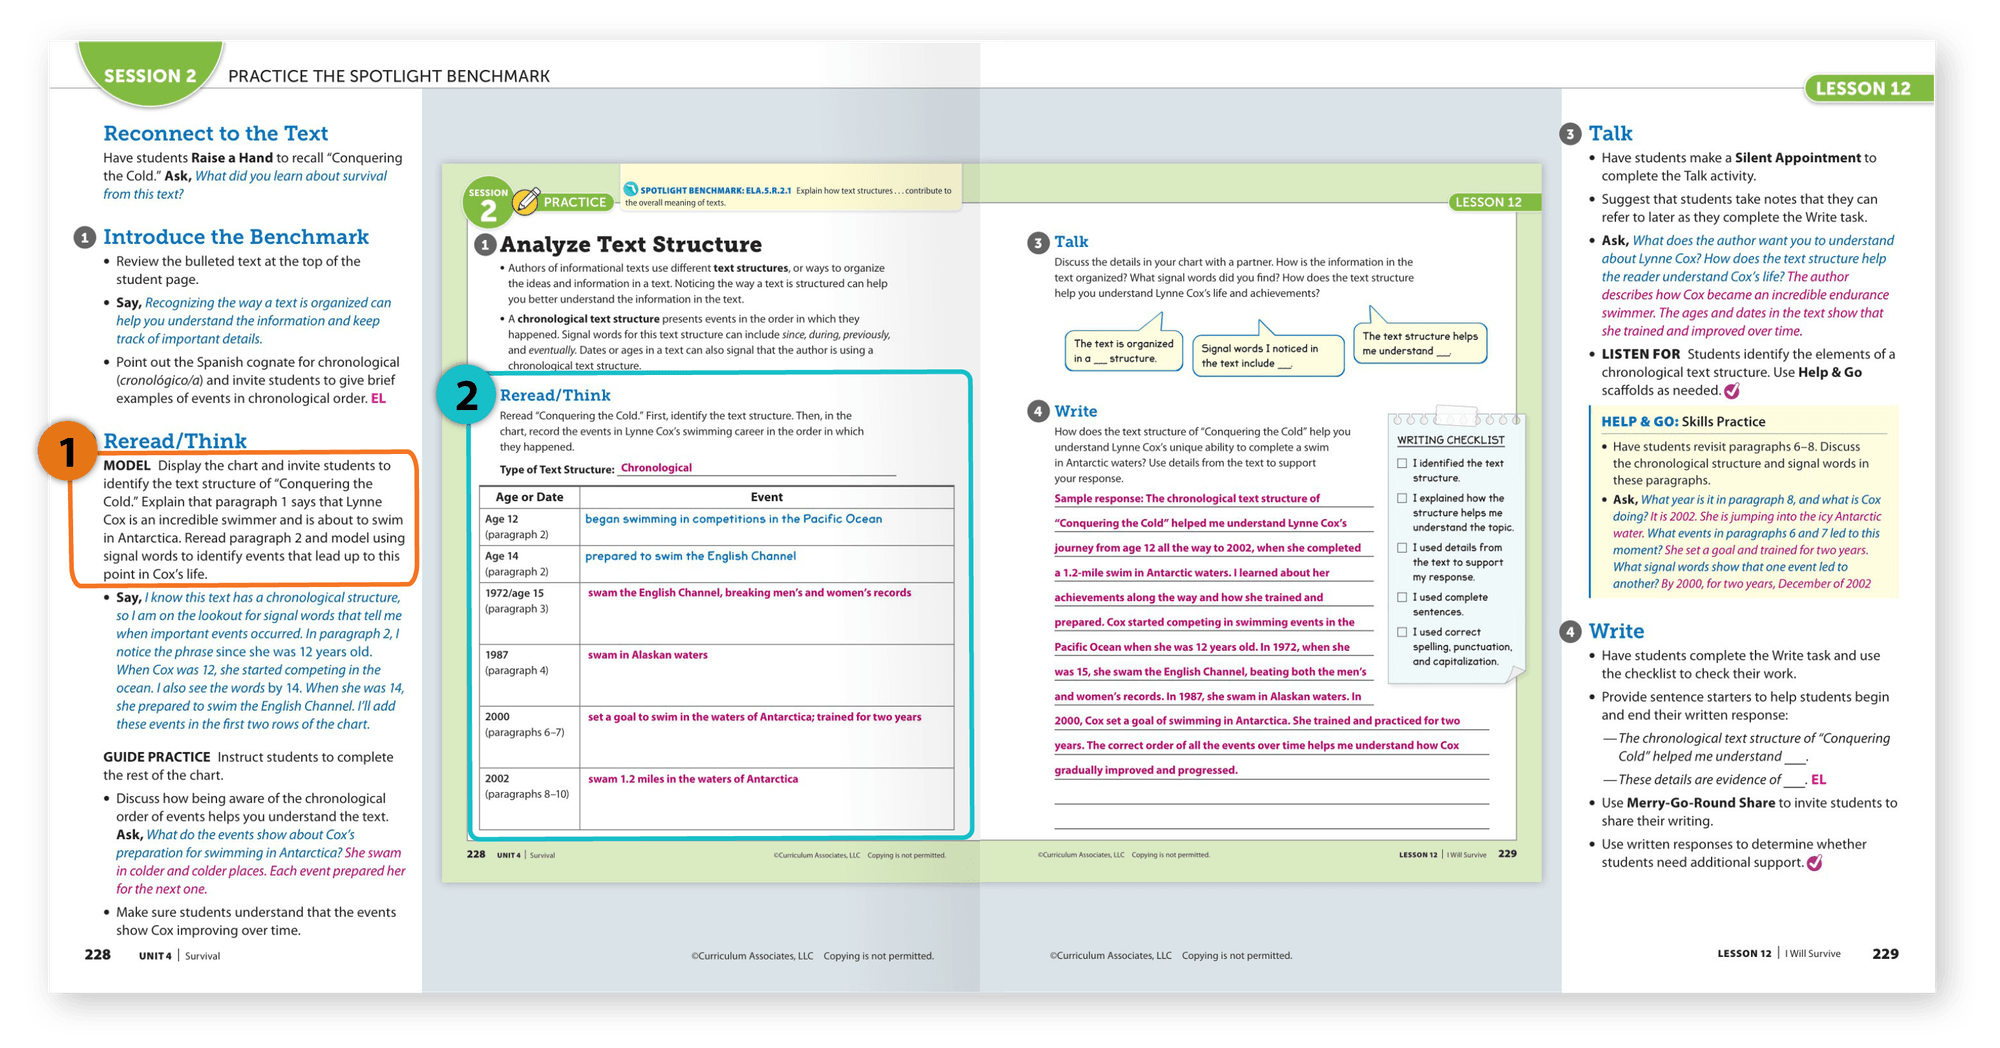Click 'The text is organized in a' bubble
Image resolution: width=2000 pixels, height=1048 pixels.
(1123, 350)
